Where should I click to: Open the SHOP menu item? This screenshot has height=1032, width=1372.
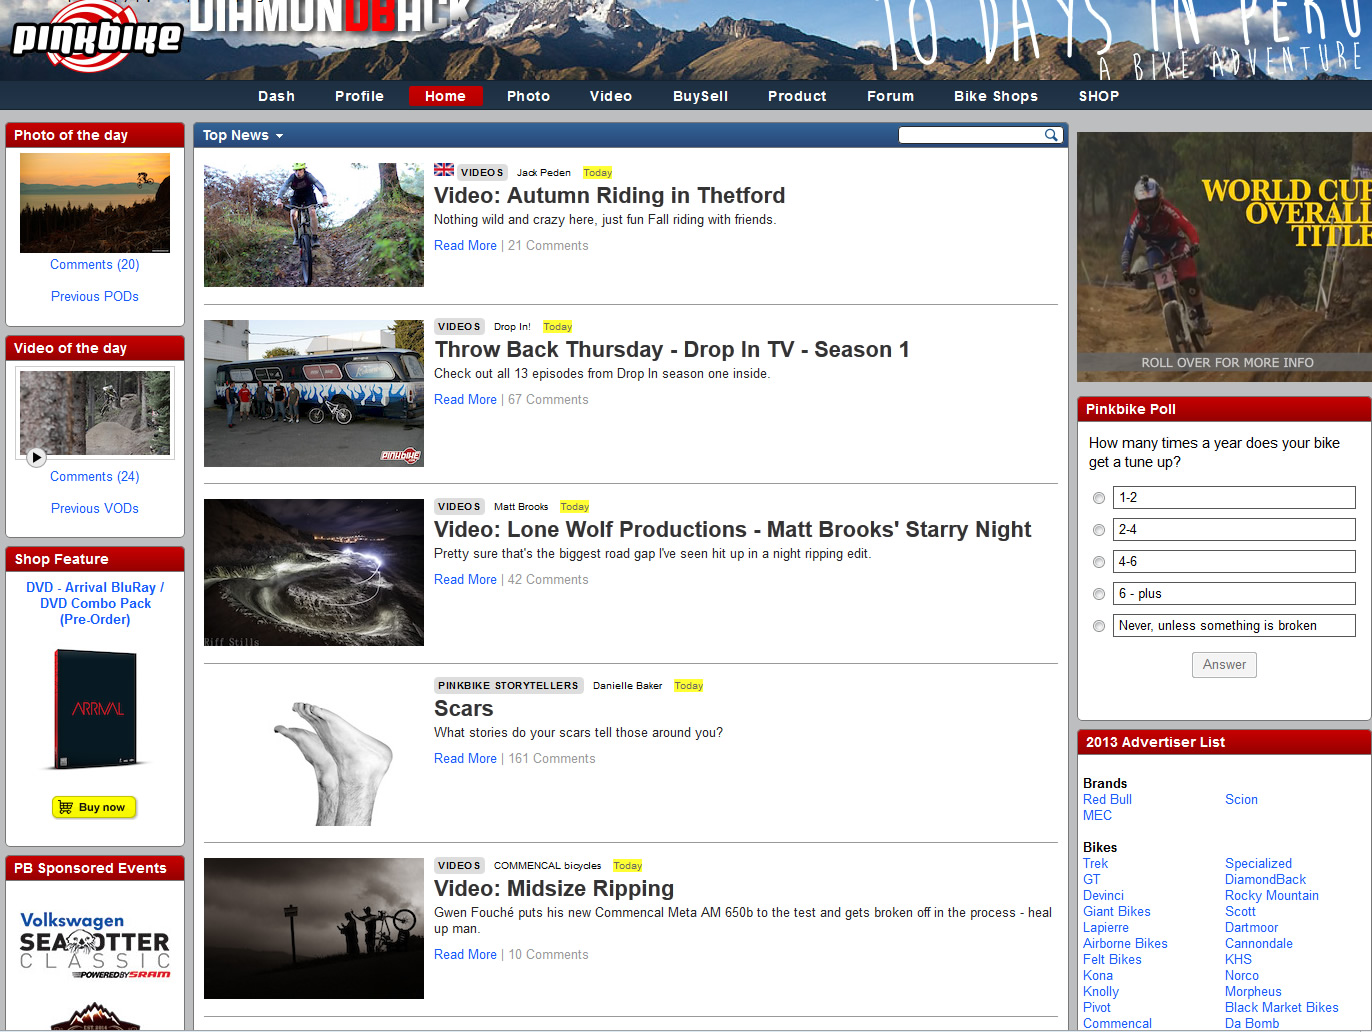(x=1099, y=96)
